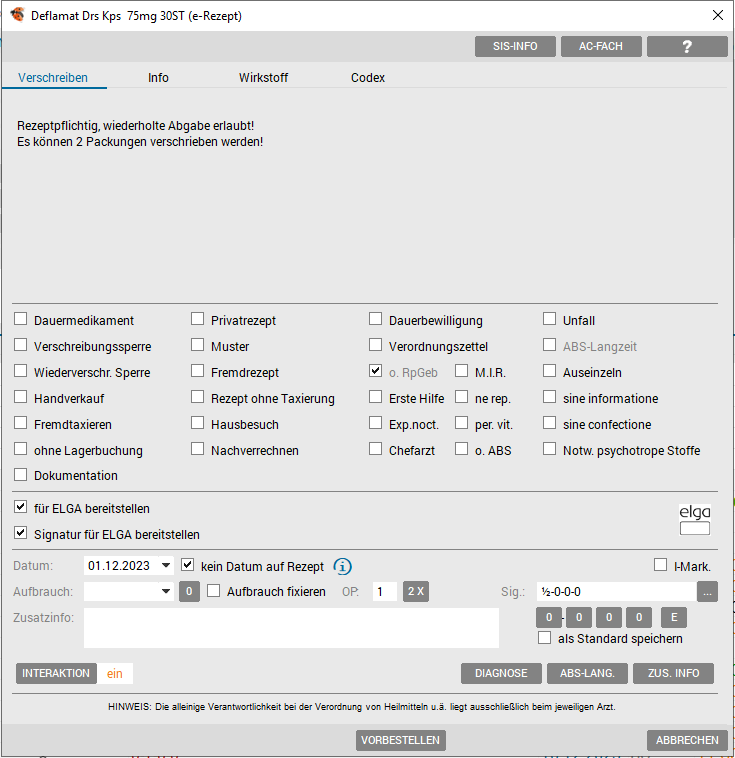
Task: Click the elga logo icon
Action: [x=695, y=520]
